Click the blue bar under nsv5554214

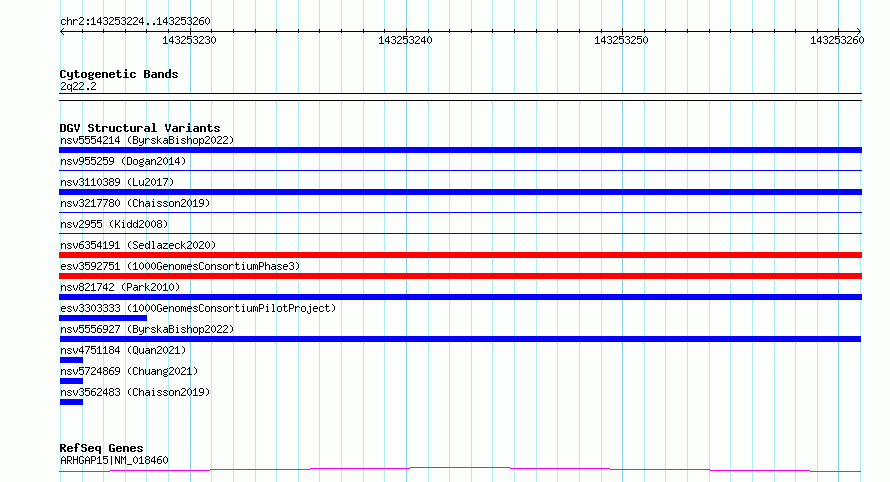point(460,150)
